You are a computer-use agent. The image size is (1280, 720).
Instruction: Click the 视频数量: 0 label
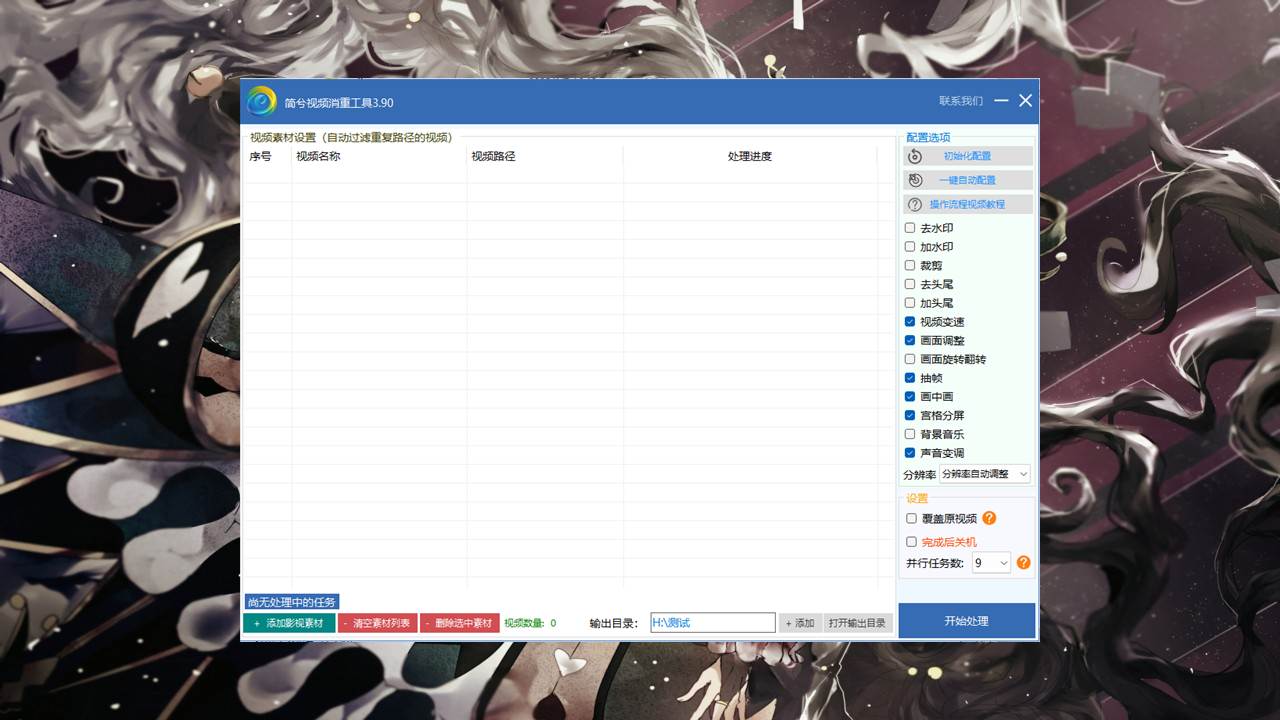click(x=530, y=623)
